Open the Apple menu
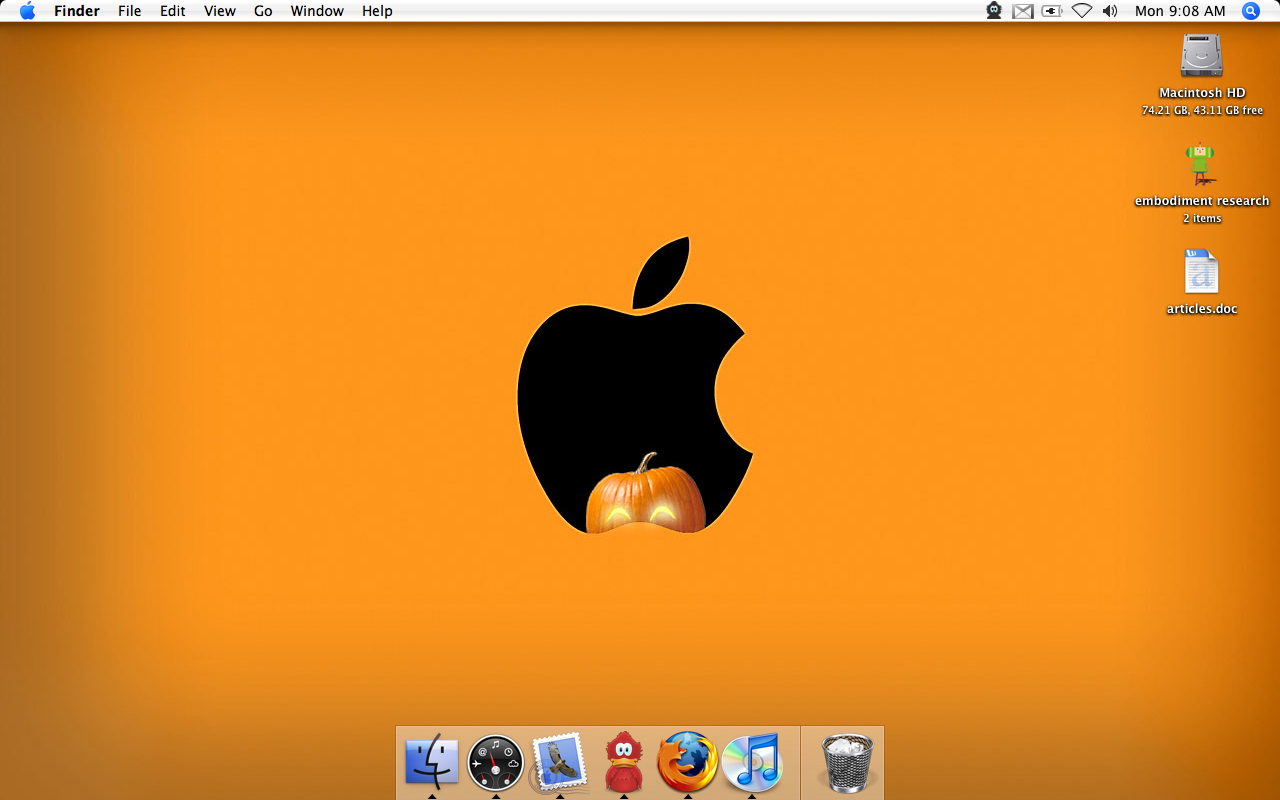1280x800 pixels. point(27,11)
